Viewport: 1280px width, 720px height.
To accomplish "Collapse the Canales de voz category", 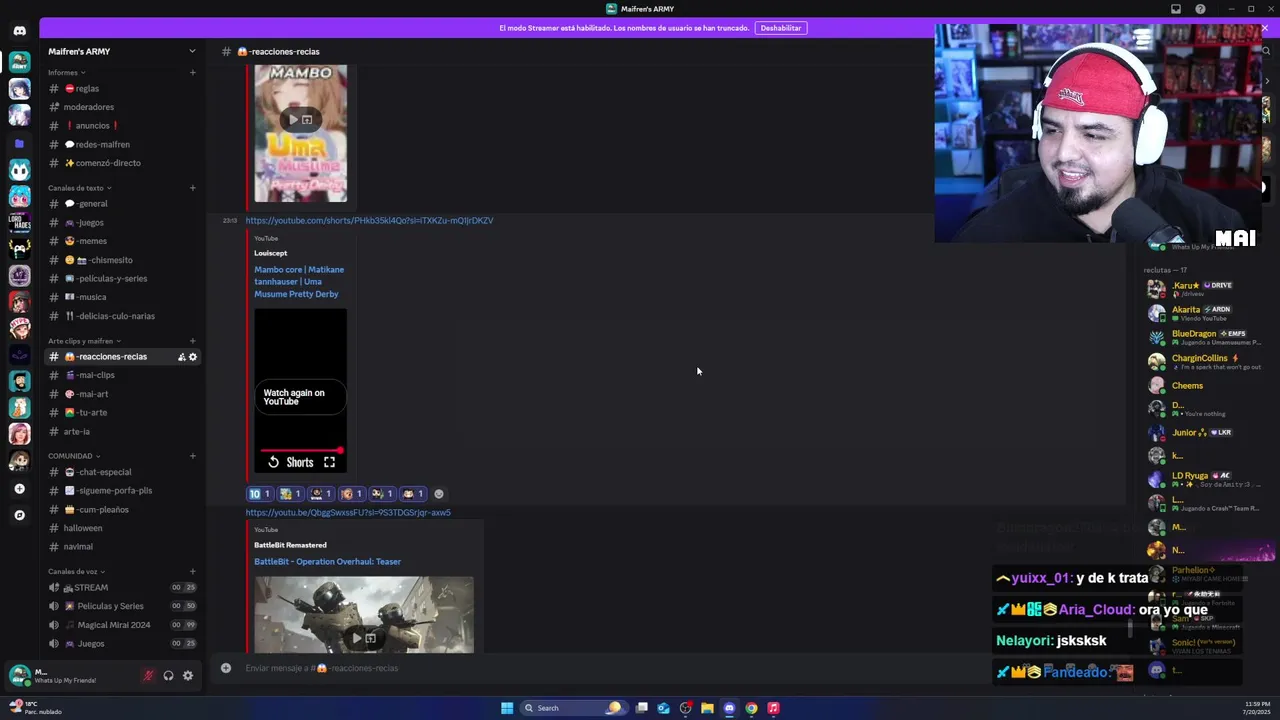I will (77, 571).
